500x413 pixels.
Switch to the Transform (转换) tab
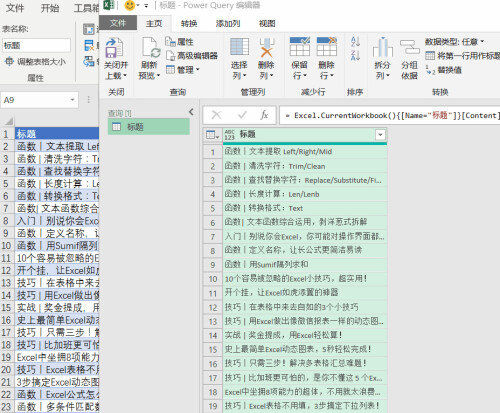pyautogui.click(x=189, y=24)
